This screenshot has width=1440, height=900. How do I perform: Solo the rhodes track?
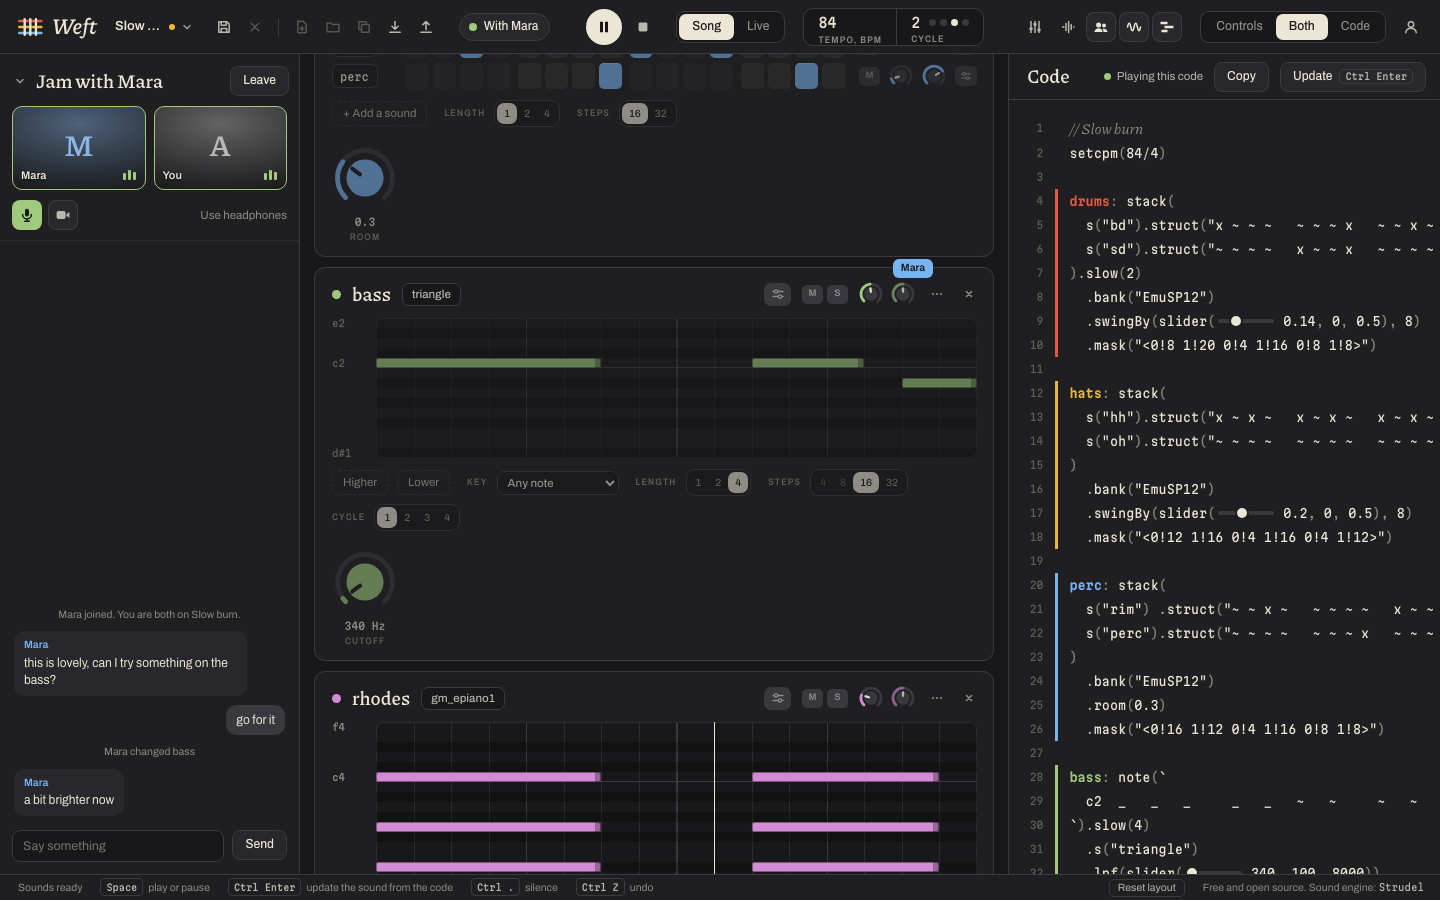pyautogui.click(x=837, y=698)
